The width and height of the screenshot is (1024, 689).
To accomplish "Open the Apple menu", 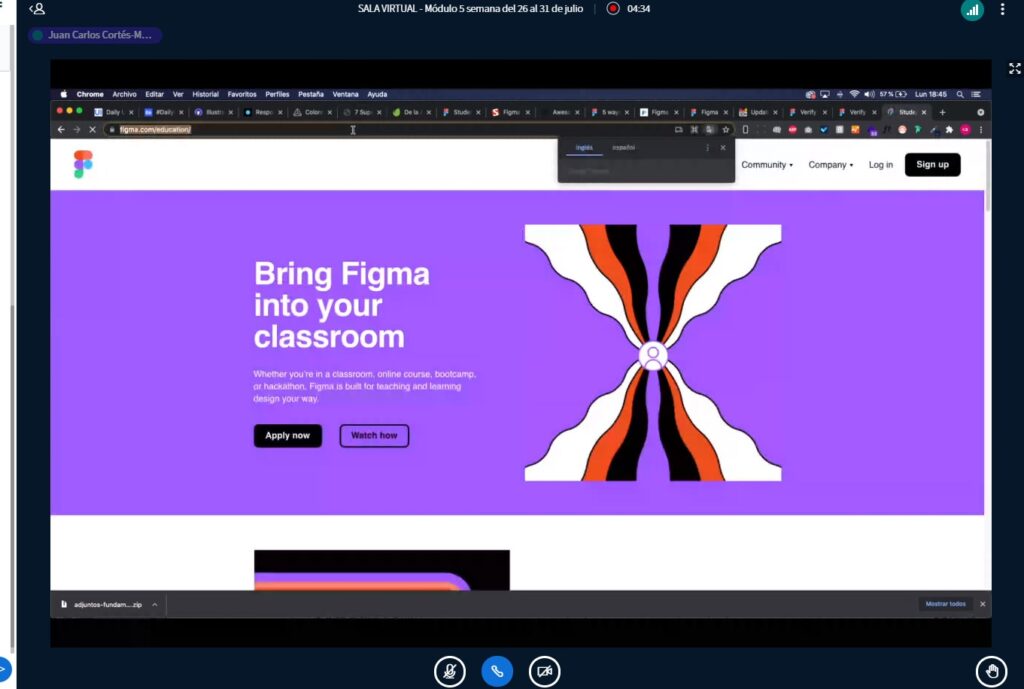I will tap(63, 94).
